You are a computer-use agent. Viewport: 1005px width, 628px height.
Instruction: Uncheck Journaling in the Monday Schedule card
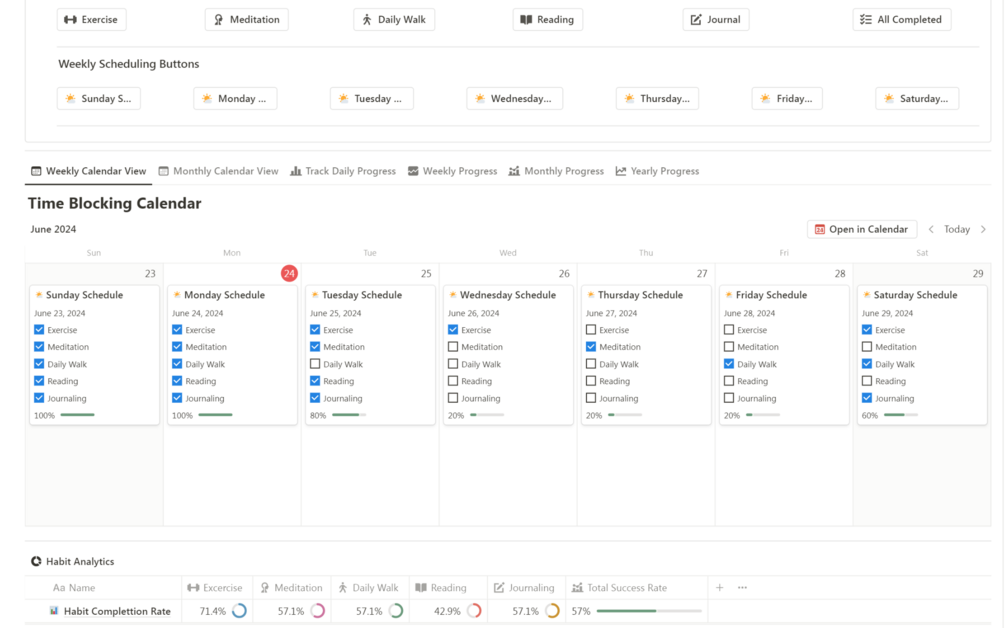click(177, 398)
